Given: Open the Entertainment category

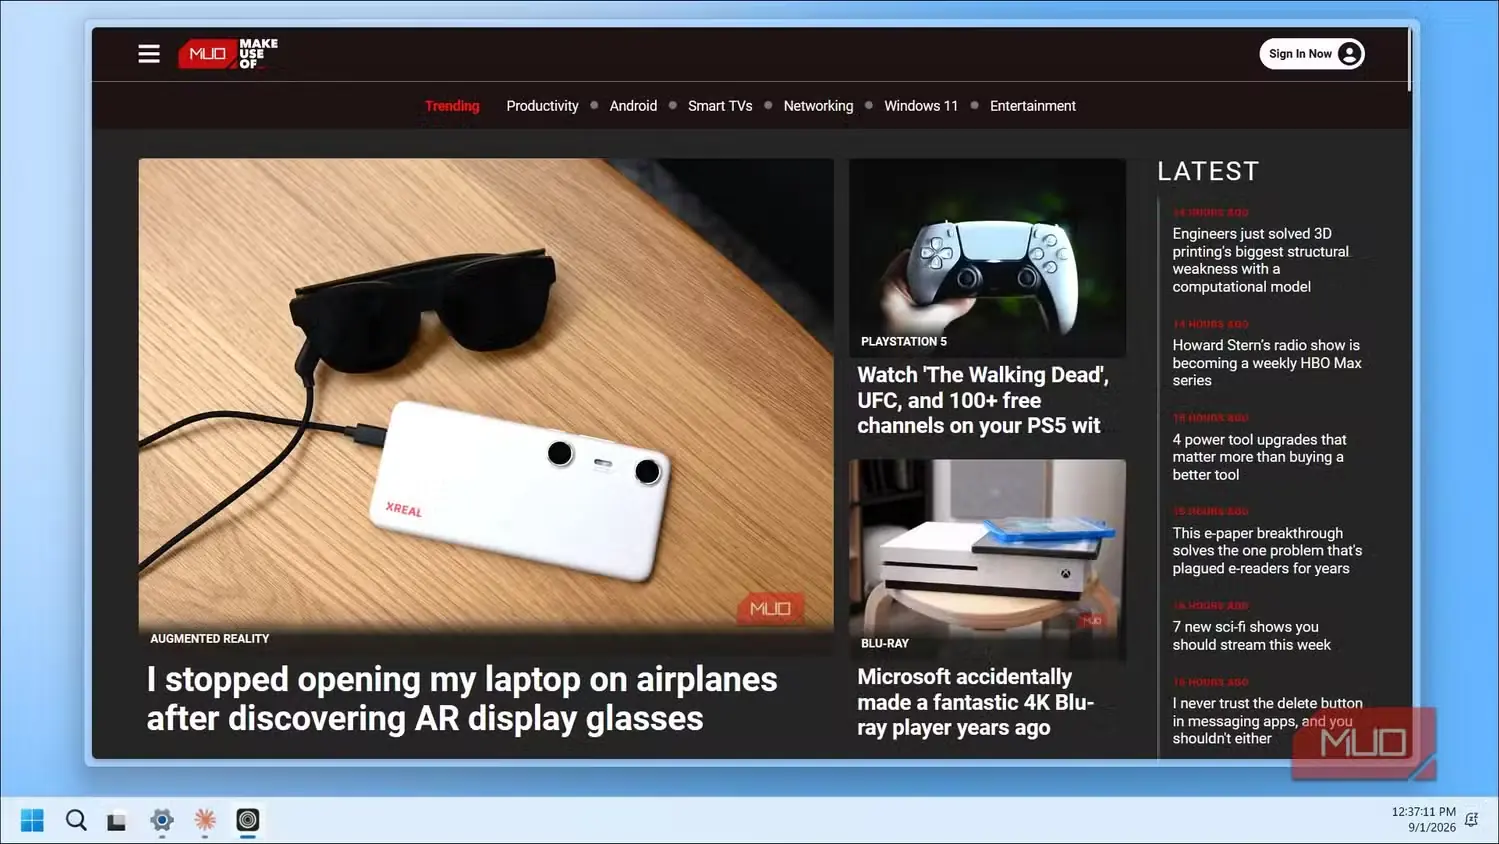Looking at the screenshot, I should [x=1033, y=106].
